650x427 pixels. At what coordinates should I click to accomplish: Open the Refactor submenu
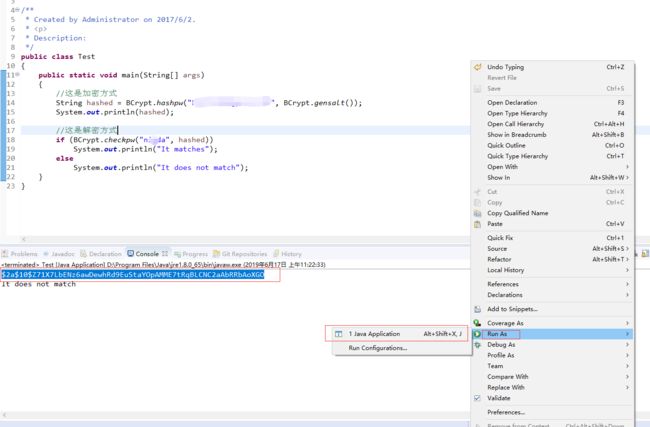click(553, 260)
